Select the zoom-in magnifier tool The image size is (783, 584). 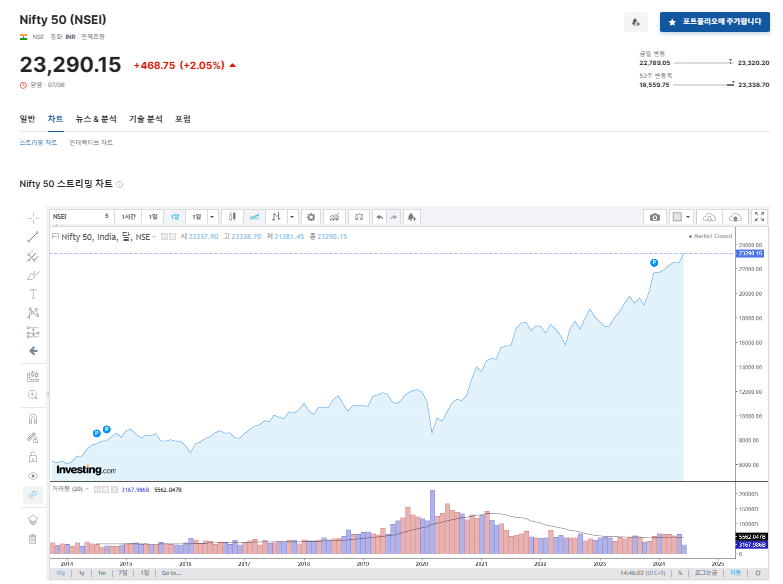pos(33,395)
